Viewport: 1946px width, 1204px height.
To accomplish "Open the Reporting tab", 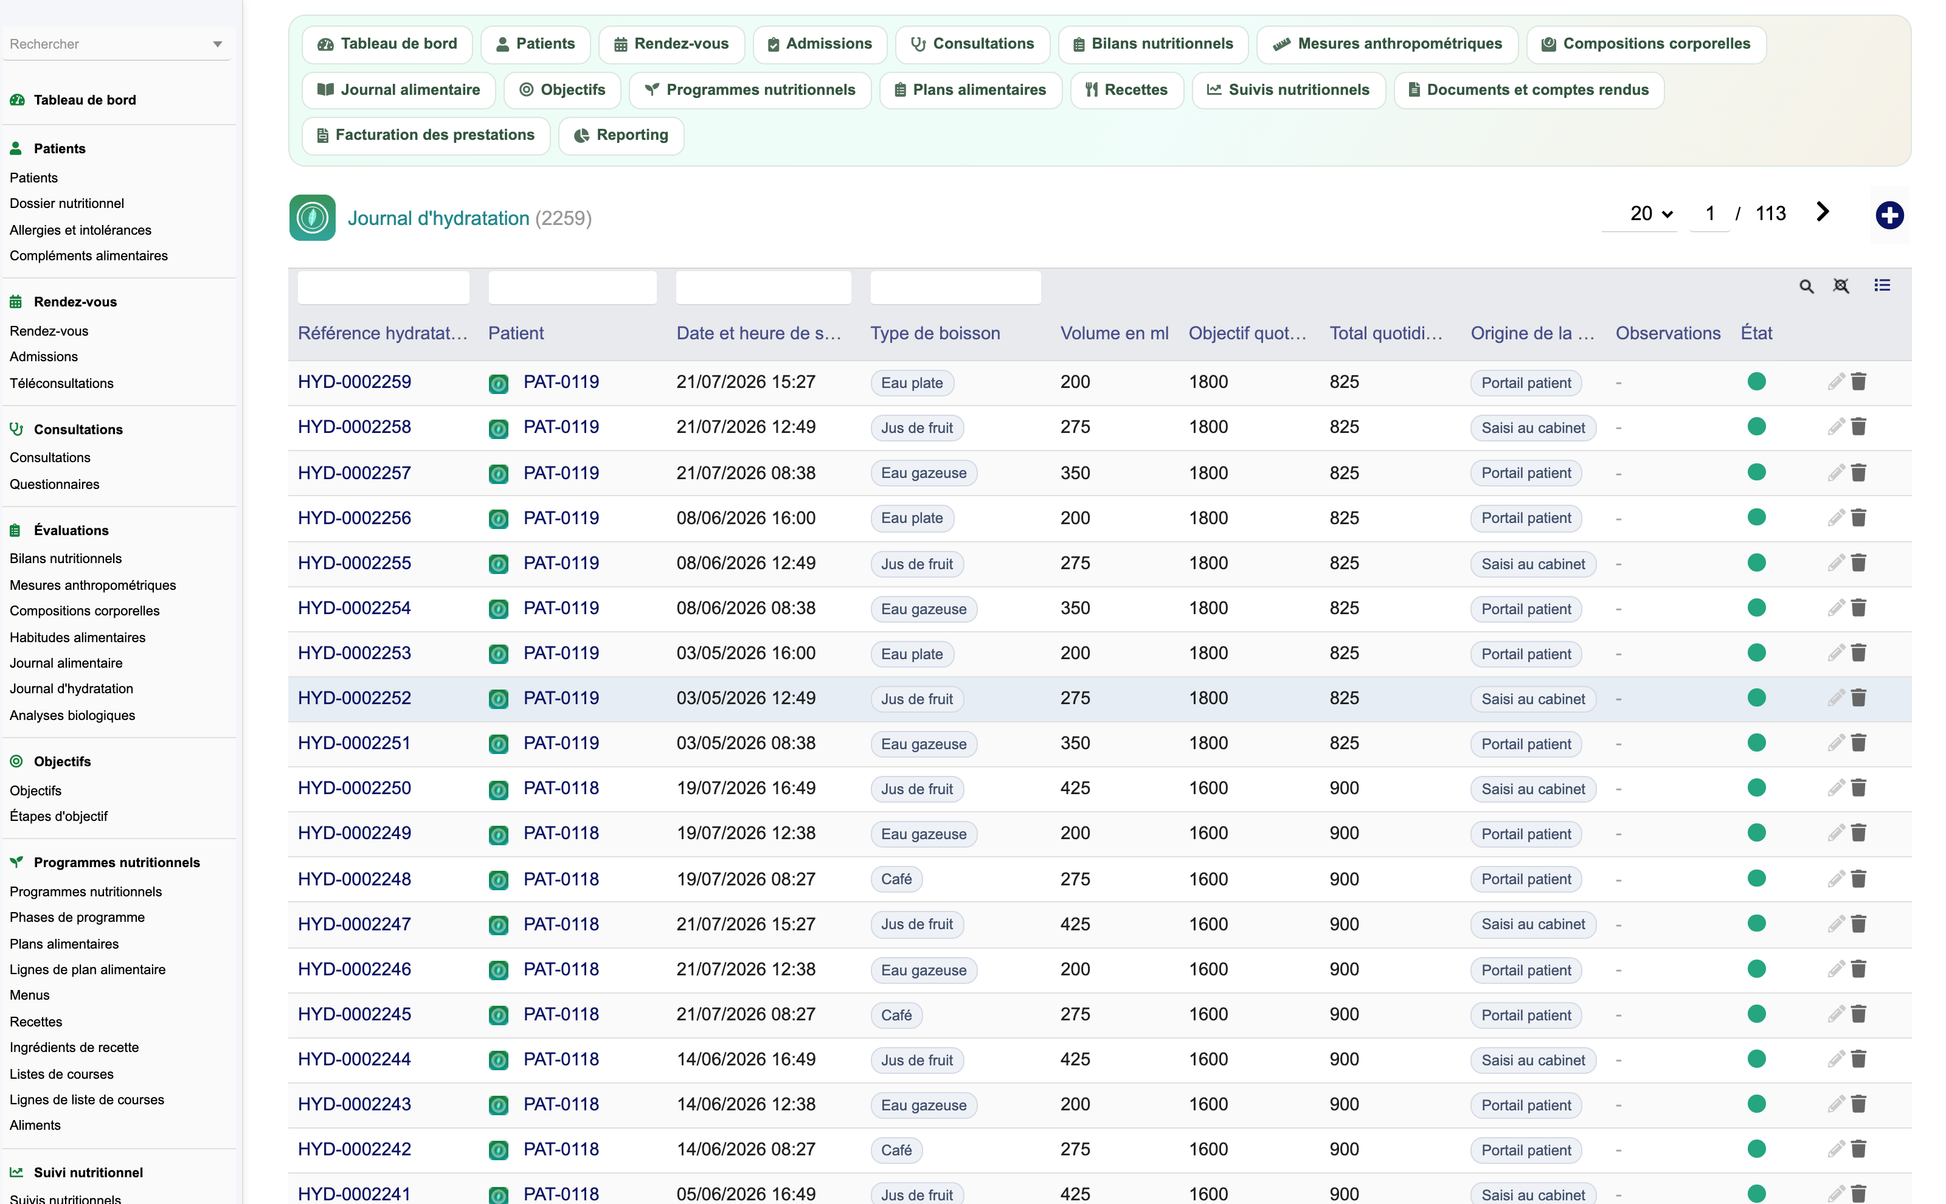I will [621, 135].
